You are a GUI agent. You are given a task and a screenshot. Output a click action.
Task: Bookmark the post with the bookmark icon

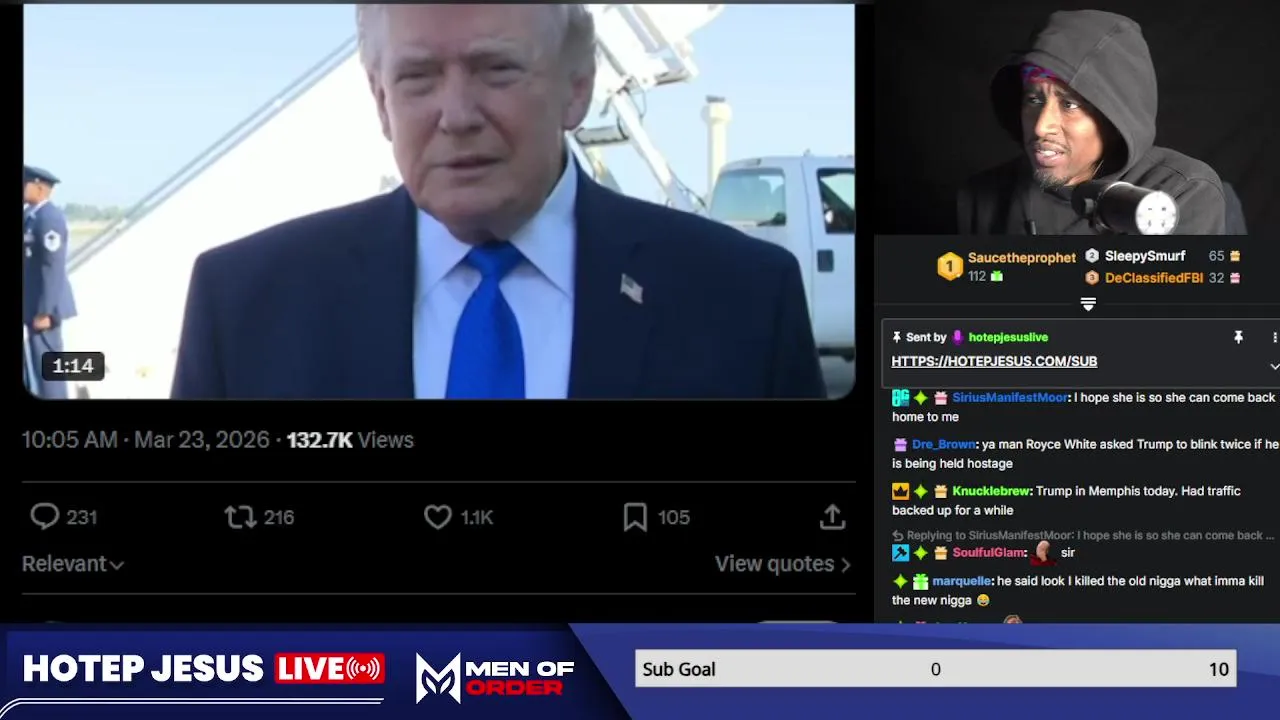pos(635,516)
